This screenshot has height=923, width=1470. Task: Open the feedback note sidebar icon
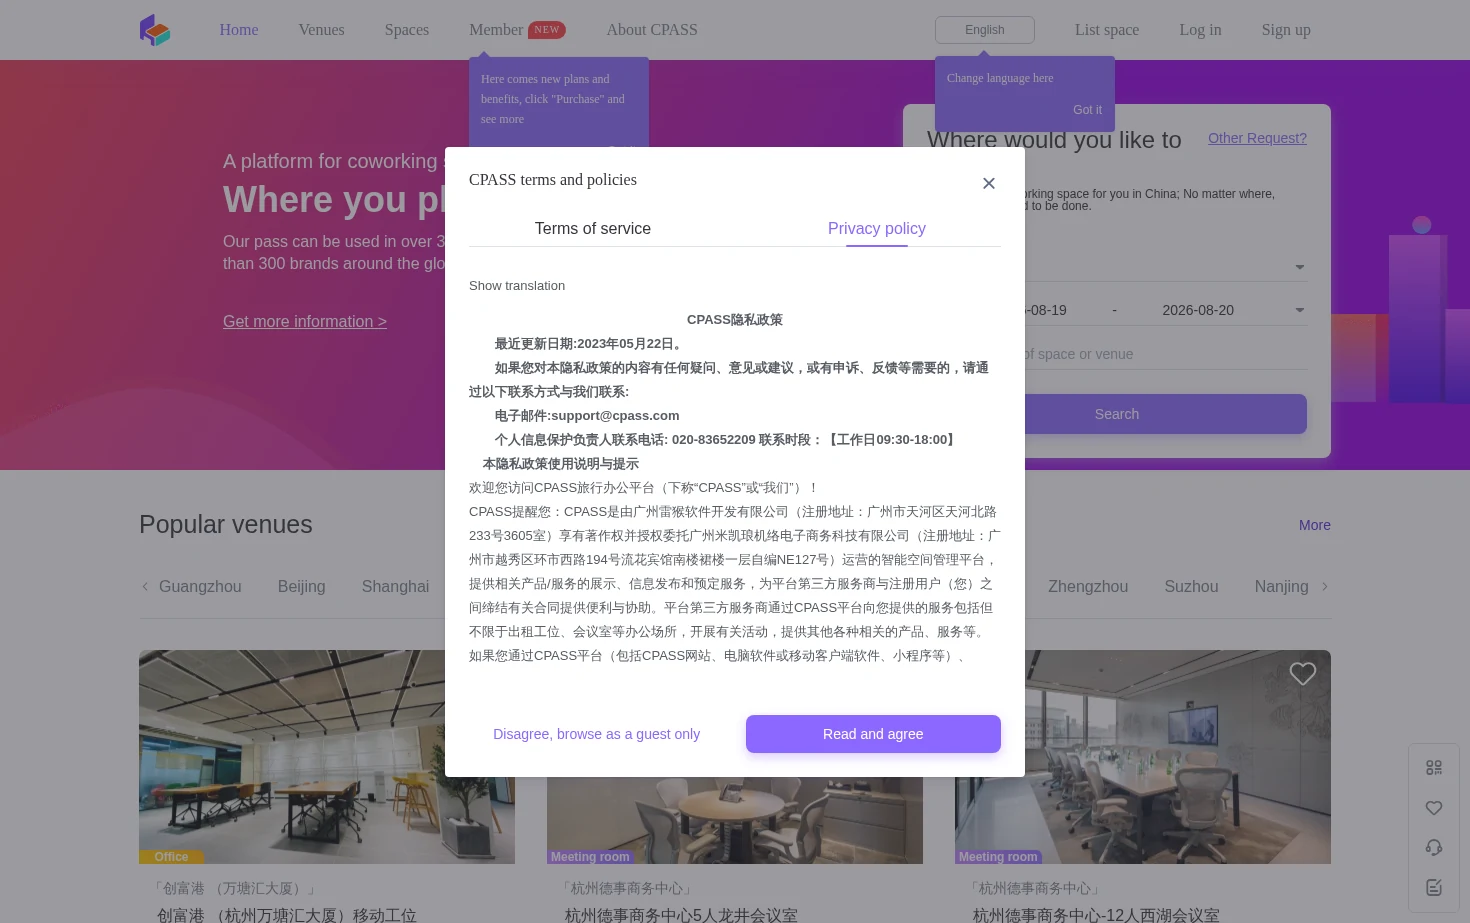click(1434, 887)
